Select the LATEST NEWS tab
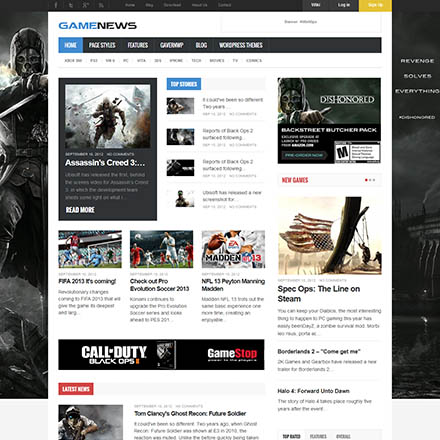Viewport: 440px width, 440px height. [x=76, y=389]
